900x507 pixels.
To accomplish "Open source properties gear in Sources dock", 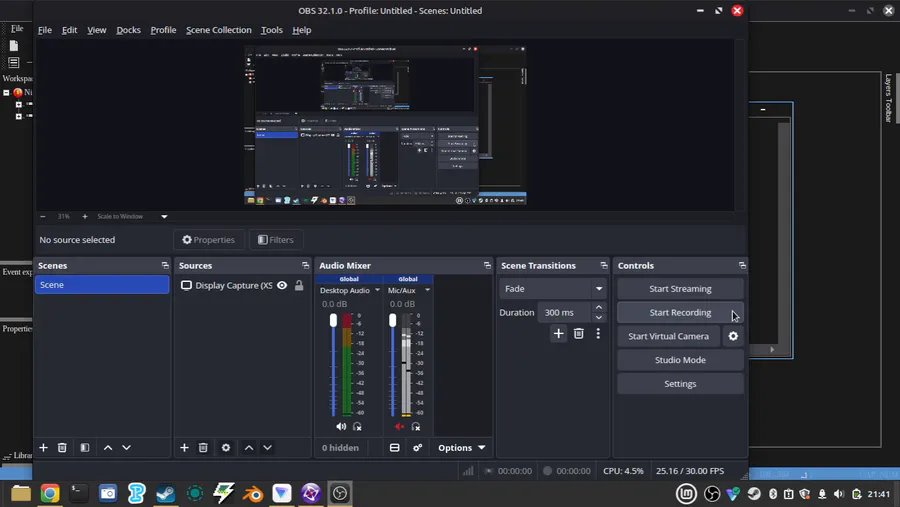I will [226, 447].
